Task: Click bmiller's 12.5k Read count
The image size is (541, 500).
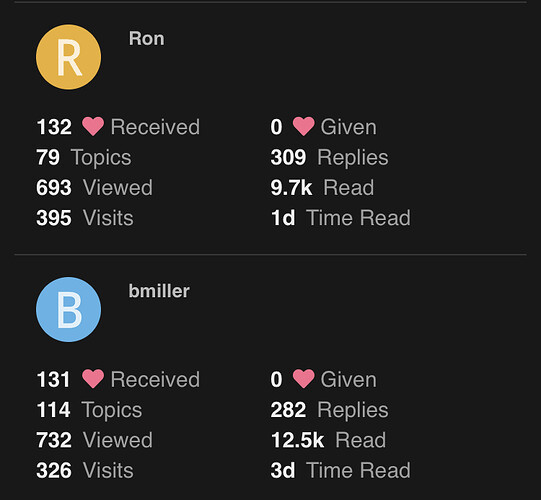Action: click(x=328, y=440)
